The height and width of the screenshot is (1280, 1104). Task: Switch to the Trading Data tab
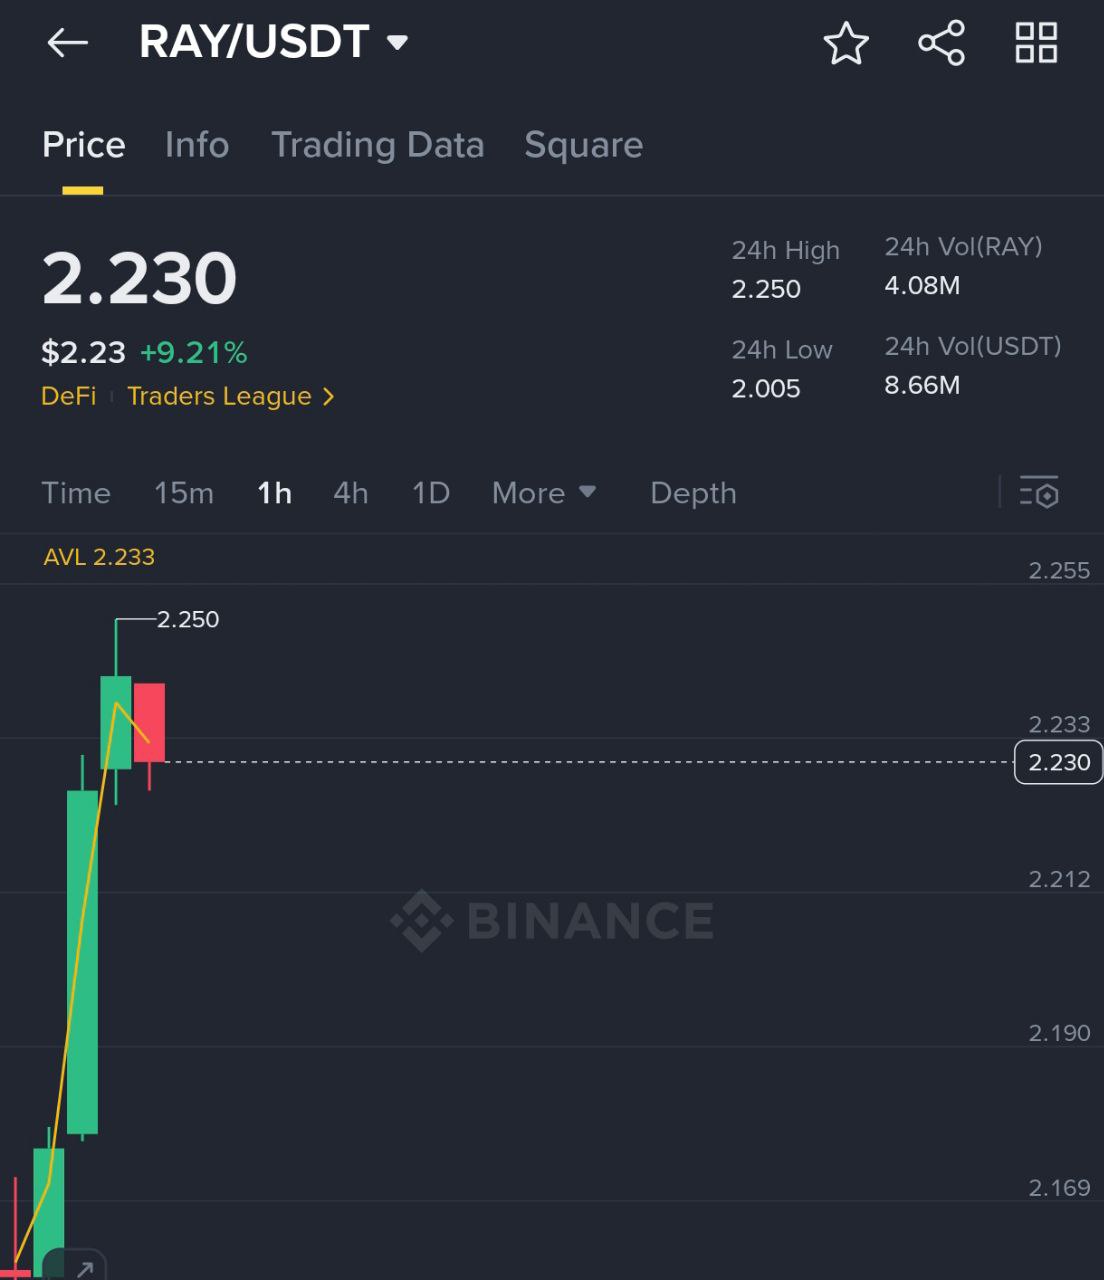pos(378,146)
